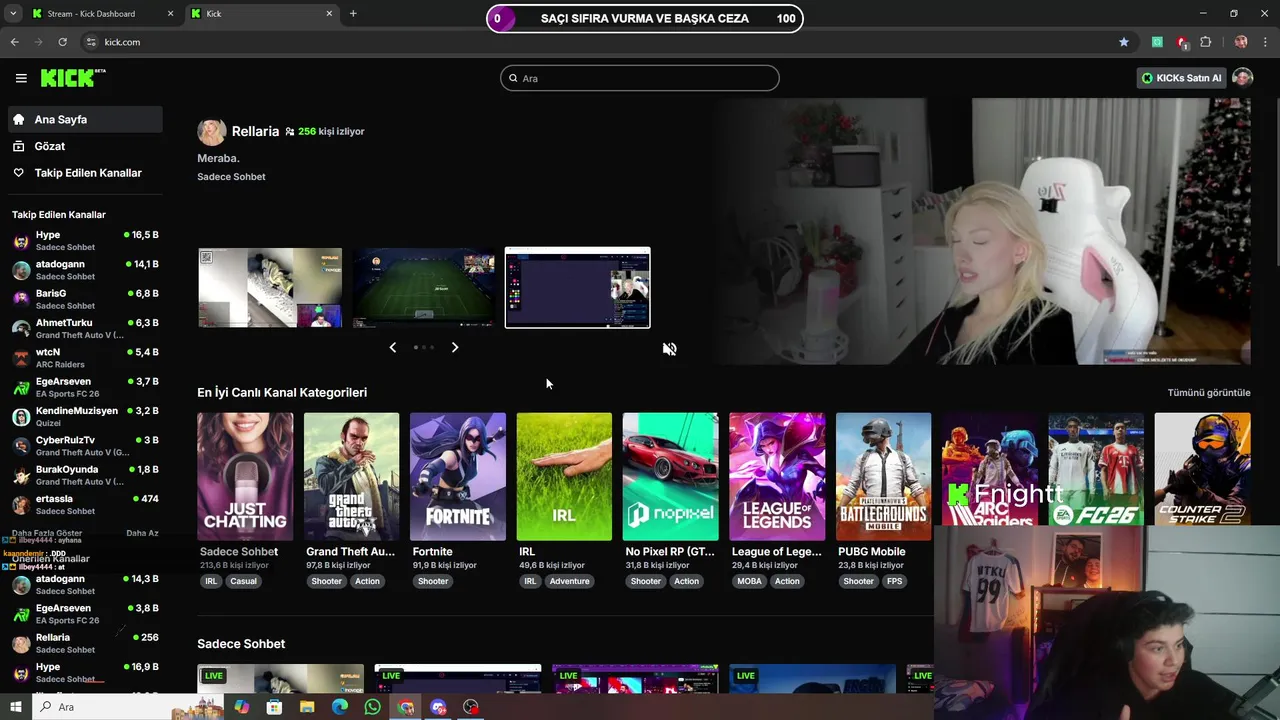
Task: Open WhatsApp from taskbar
Action: pos(372,707)
